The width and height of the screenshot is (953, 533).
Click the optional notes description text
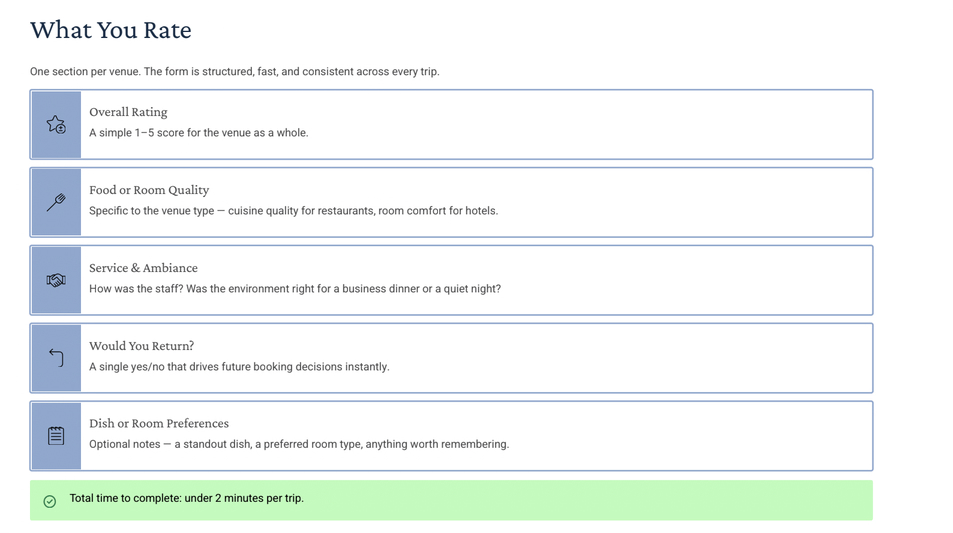coord(299,444)
